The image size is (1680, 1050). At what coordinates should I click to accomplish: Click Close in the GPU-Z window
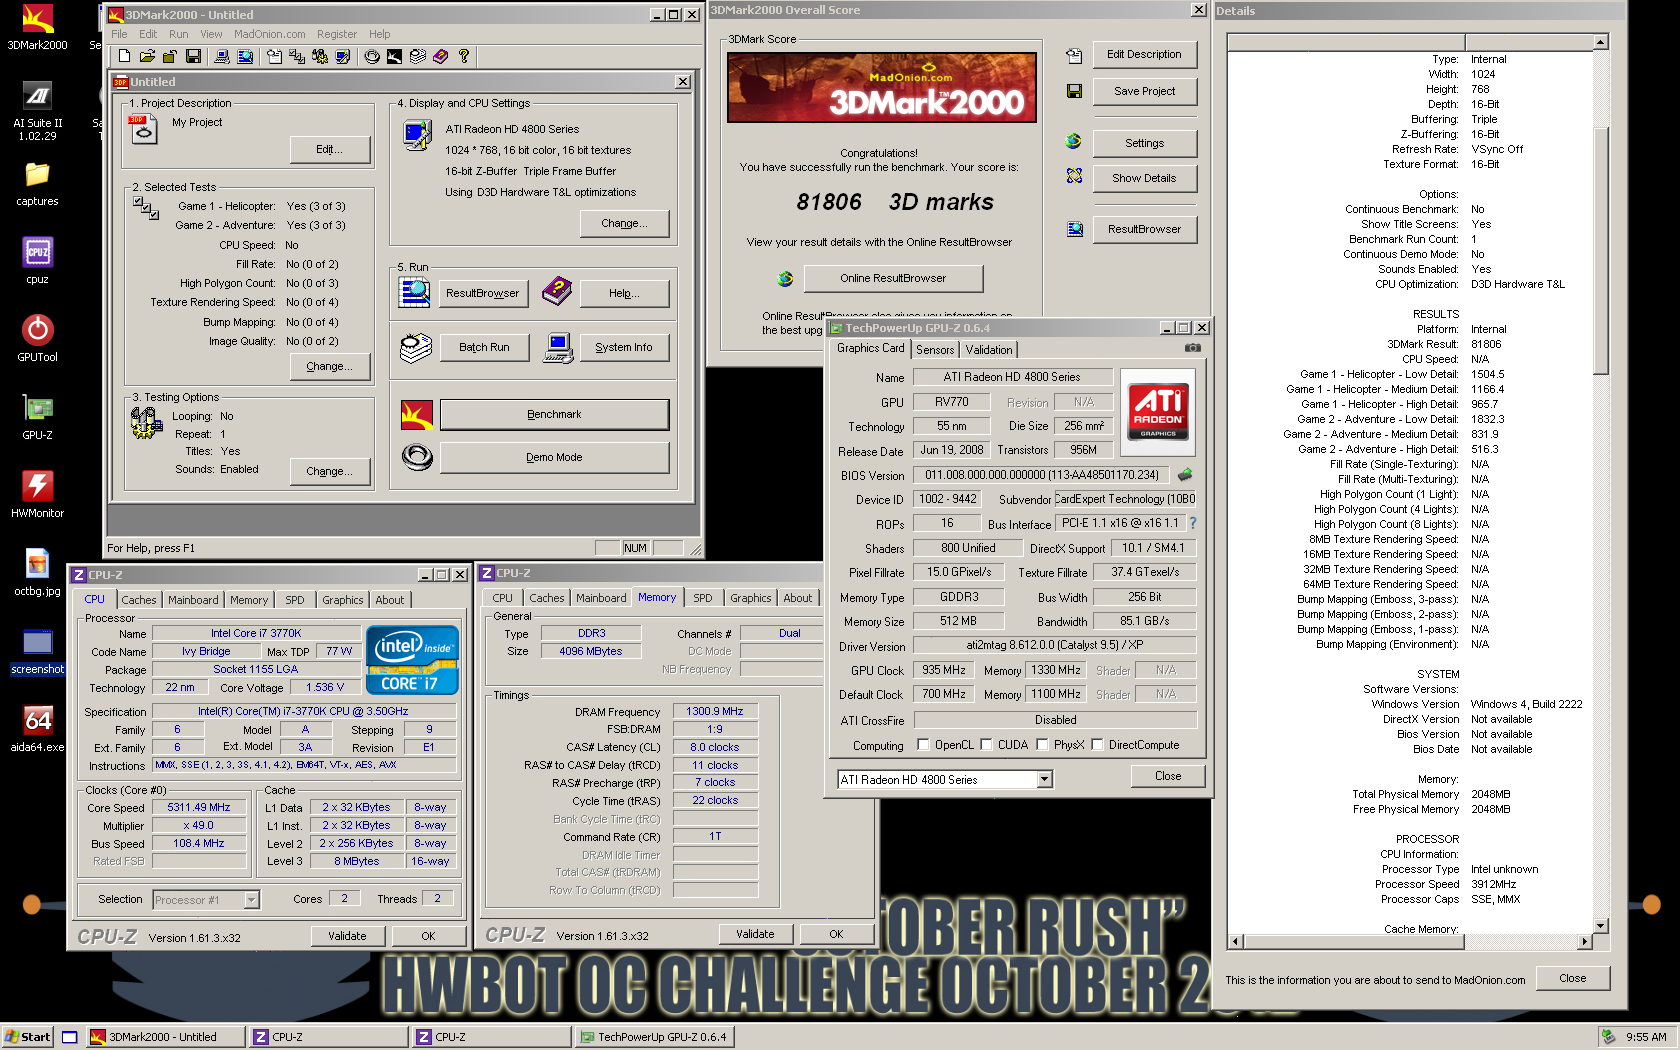pos(1168,776)
